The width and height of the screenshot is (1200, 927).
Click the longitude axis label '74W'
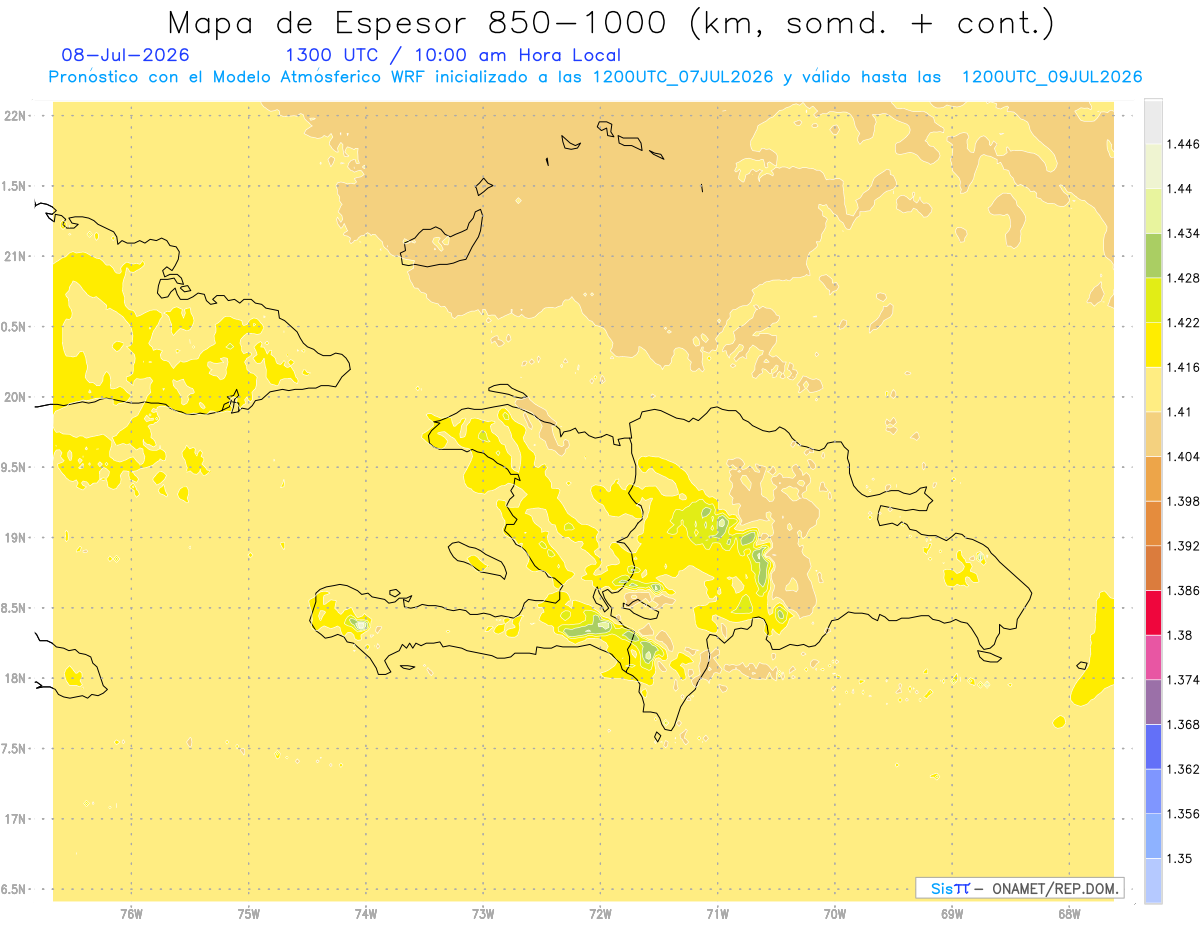point(366,913)
